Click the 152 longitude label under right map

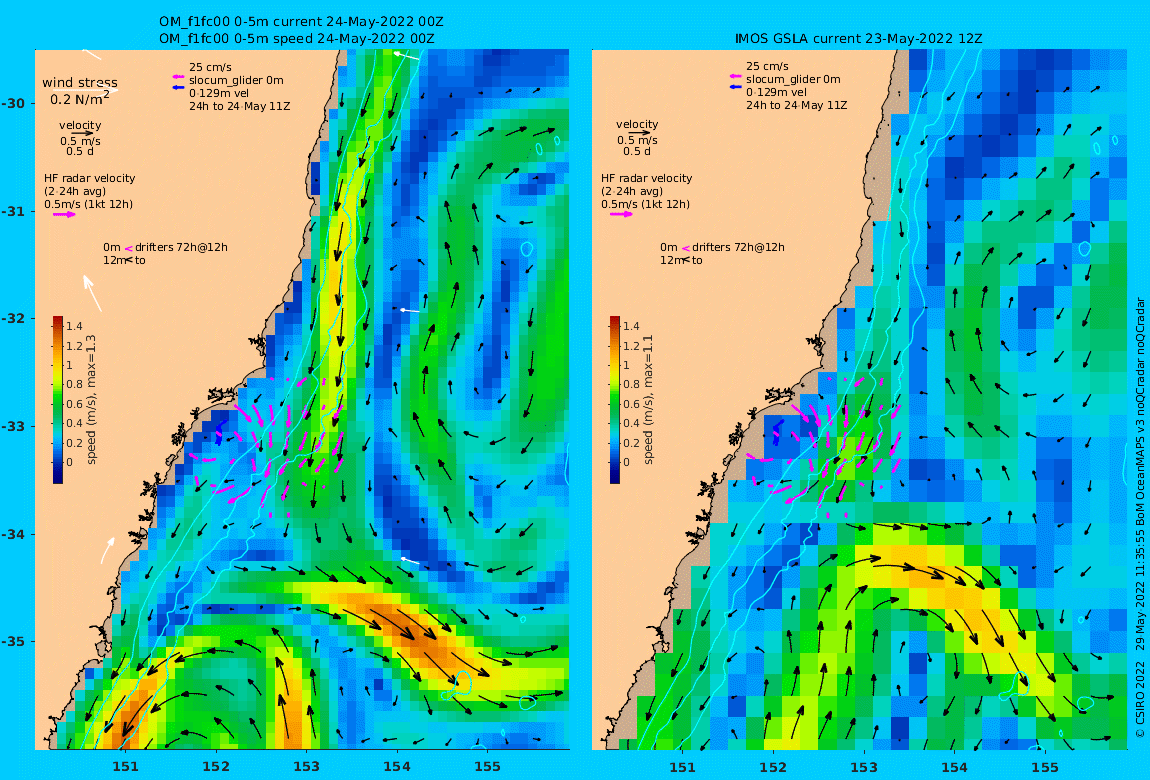coord(773,767)
